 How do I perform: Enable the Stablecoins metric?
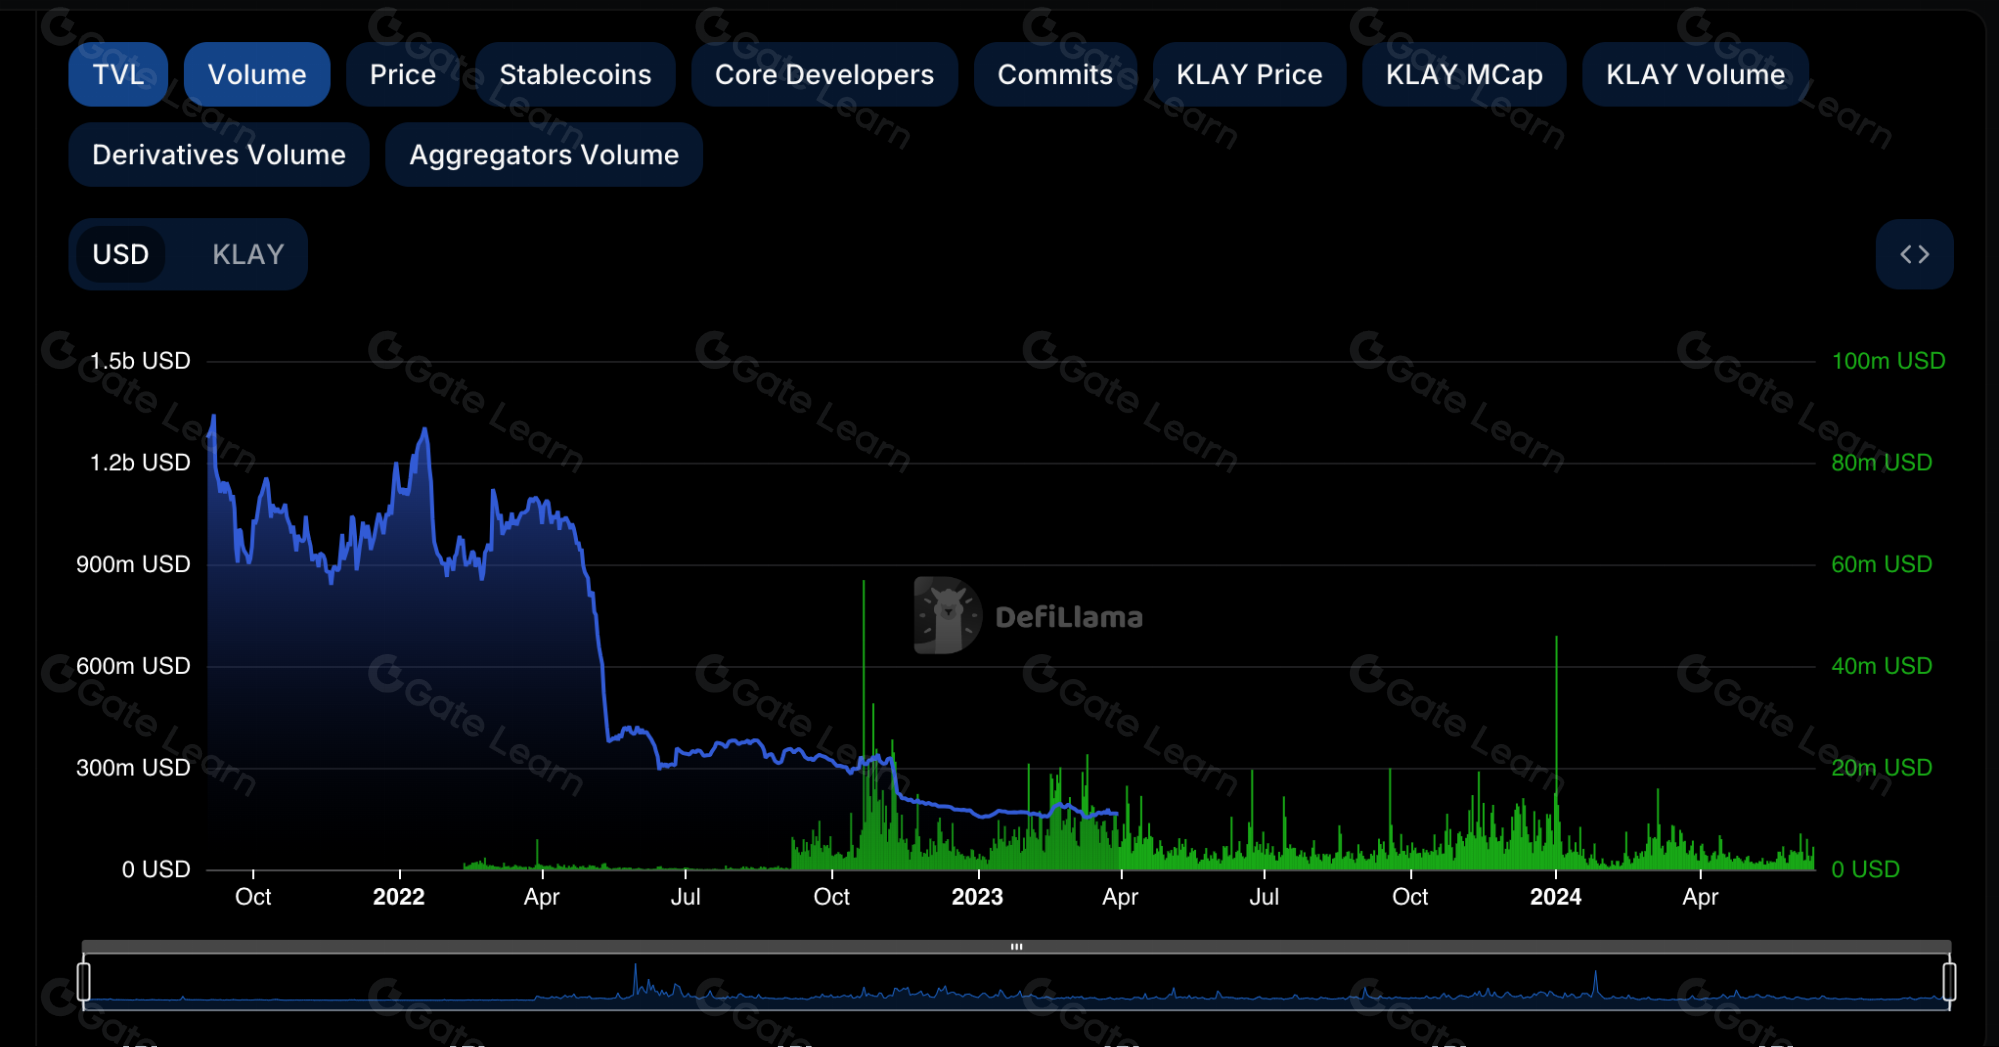tap(575, 74)
